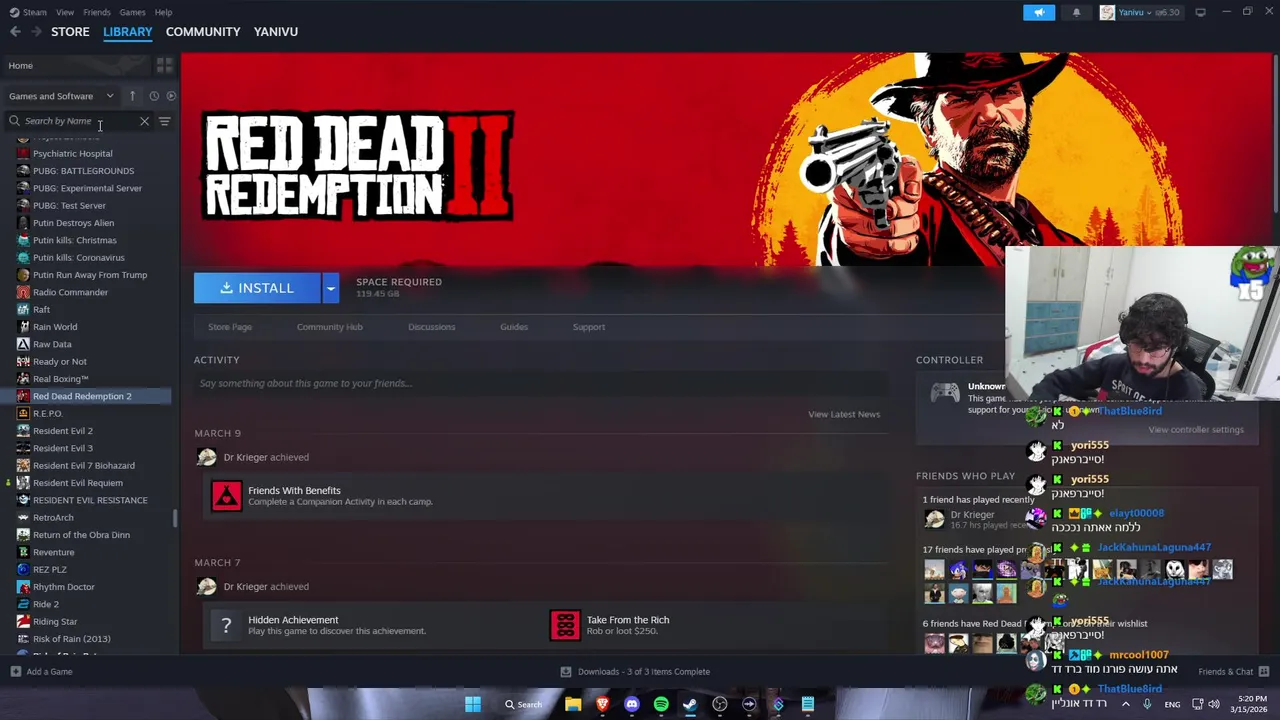This screenshot has height=720, width=1280.
Task: Open Friends With Benefits achievement icon
Action: [226, 496]
